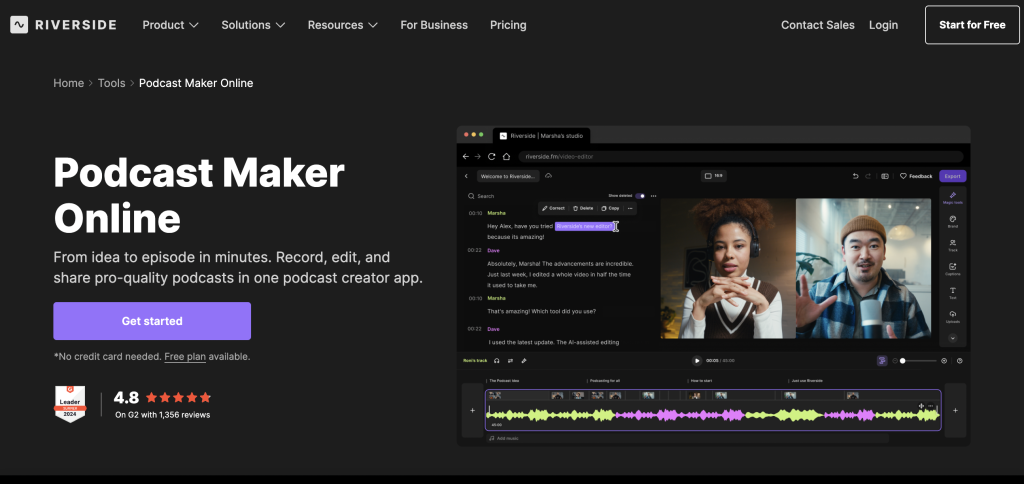Click highlighted text Riverside's new editor?

tap(584, 226)
